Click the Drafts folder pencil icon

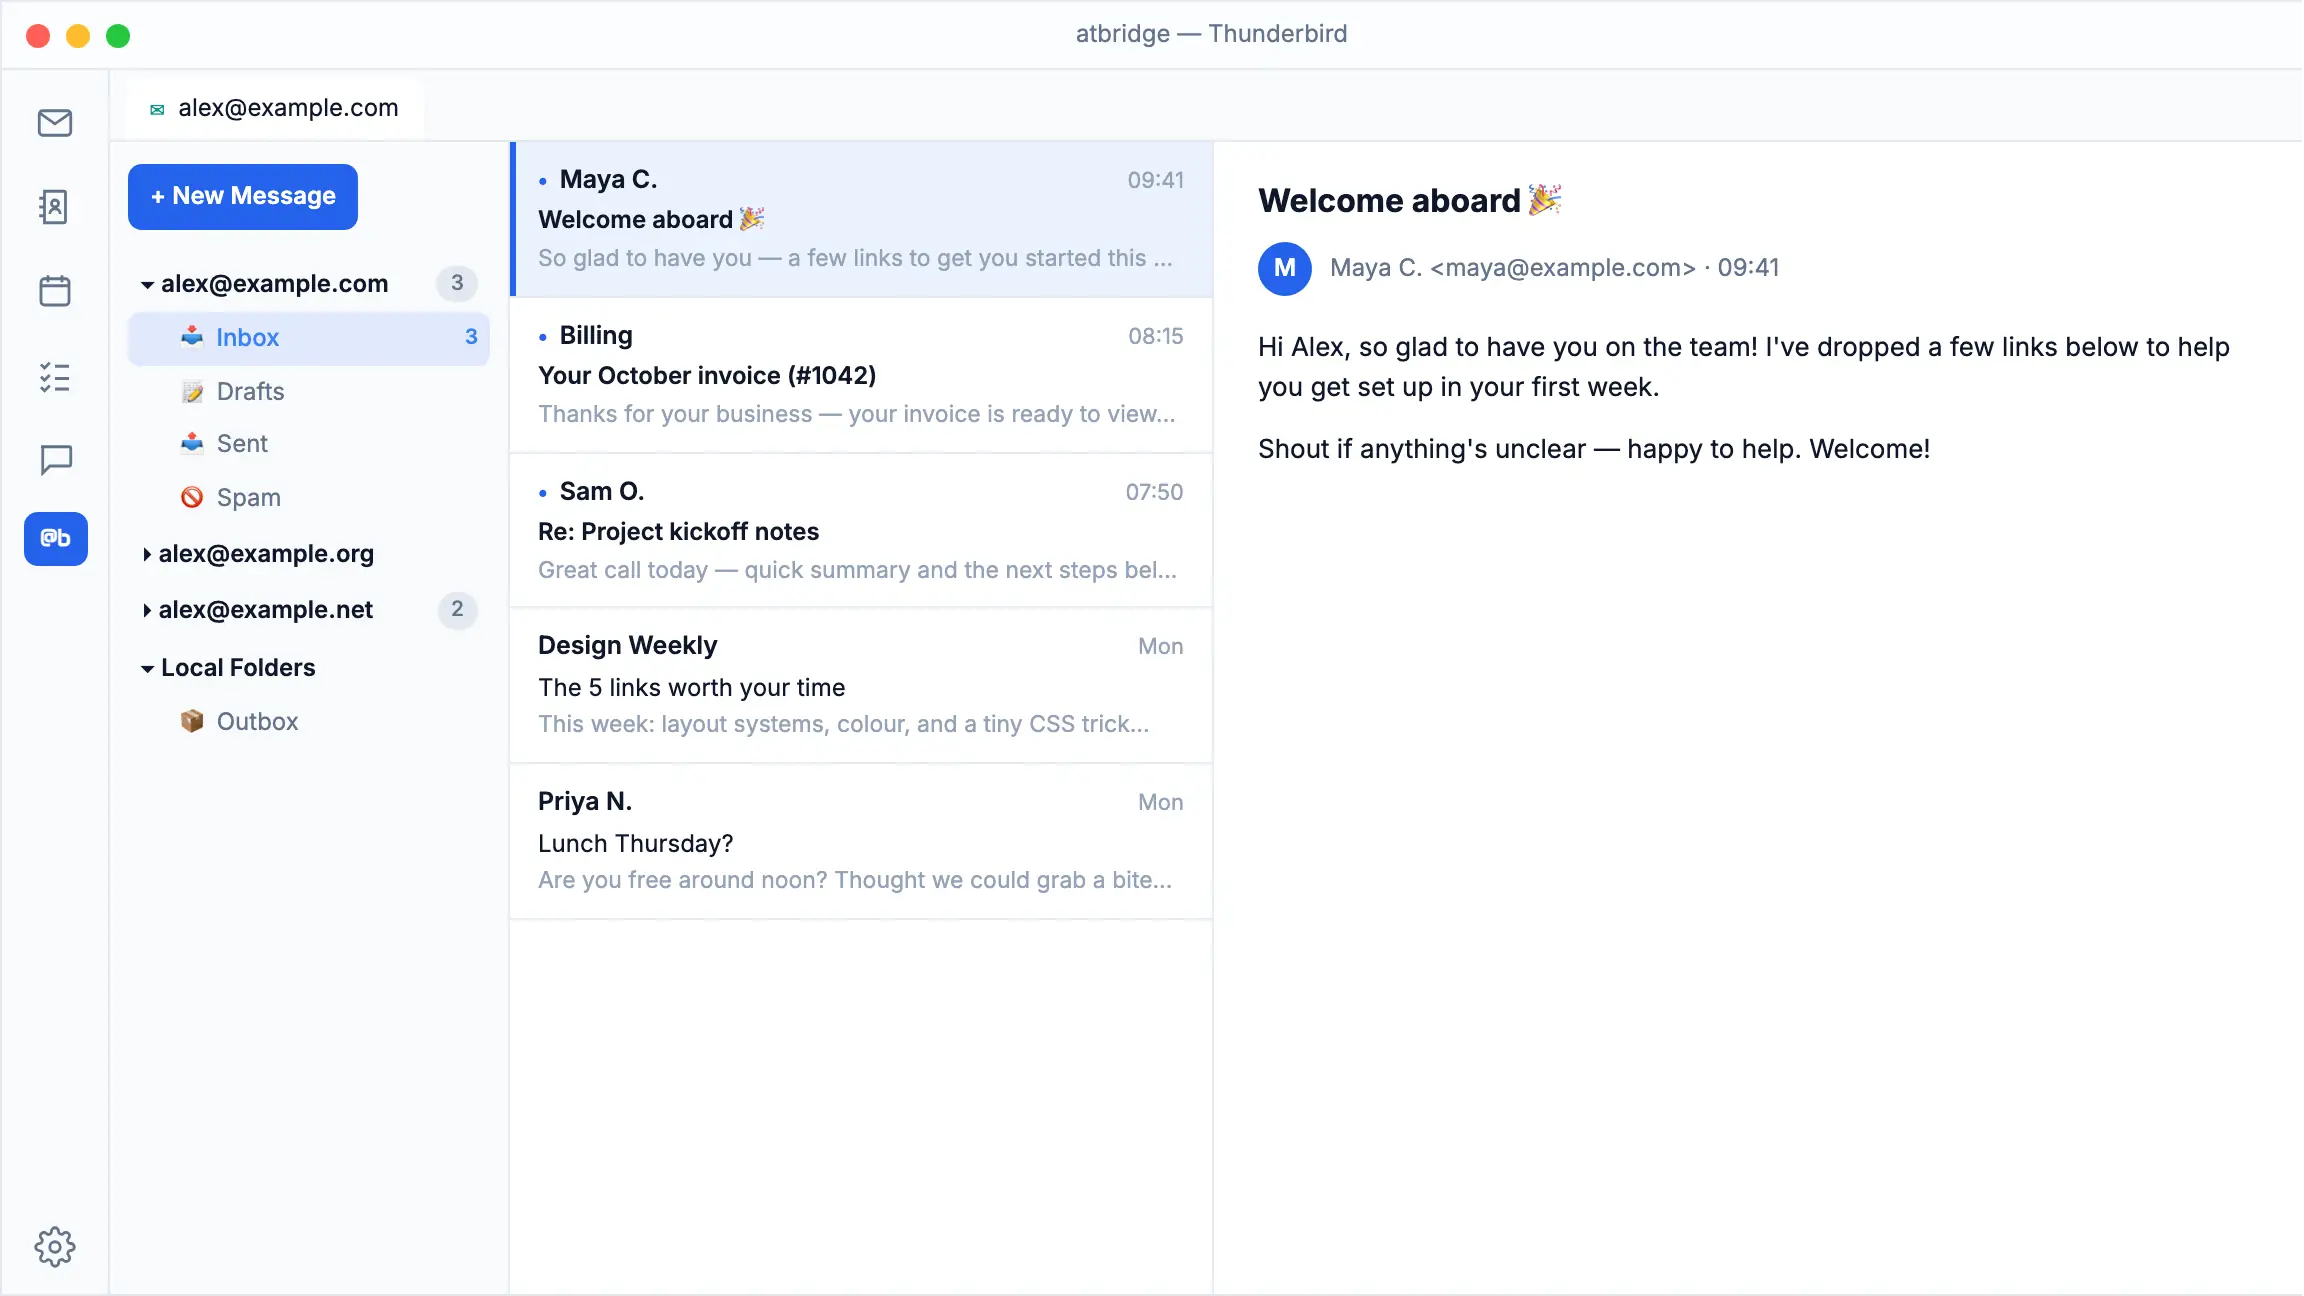coord(192,391)
